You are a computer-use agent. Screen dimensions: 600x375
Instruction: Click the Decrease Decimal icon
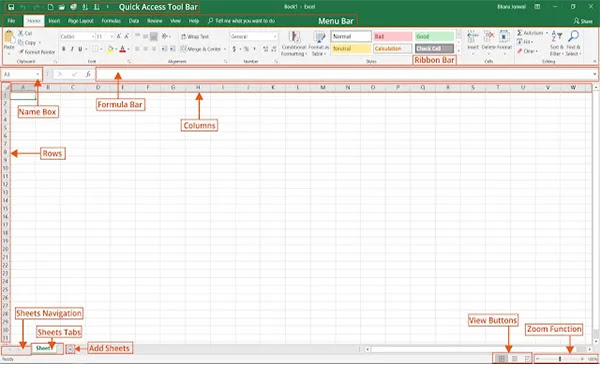pyautogui.click(x=274, y=49)
